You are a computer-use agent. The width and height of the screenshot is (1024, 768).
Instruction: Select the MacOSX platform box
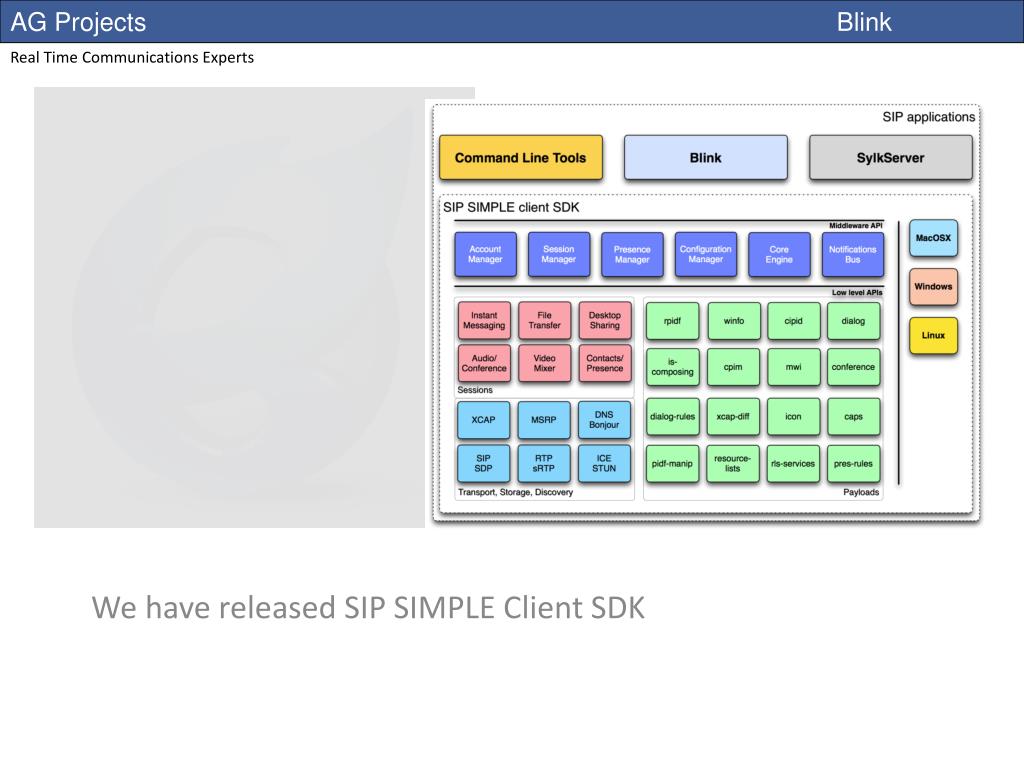(933, 238)
